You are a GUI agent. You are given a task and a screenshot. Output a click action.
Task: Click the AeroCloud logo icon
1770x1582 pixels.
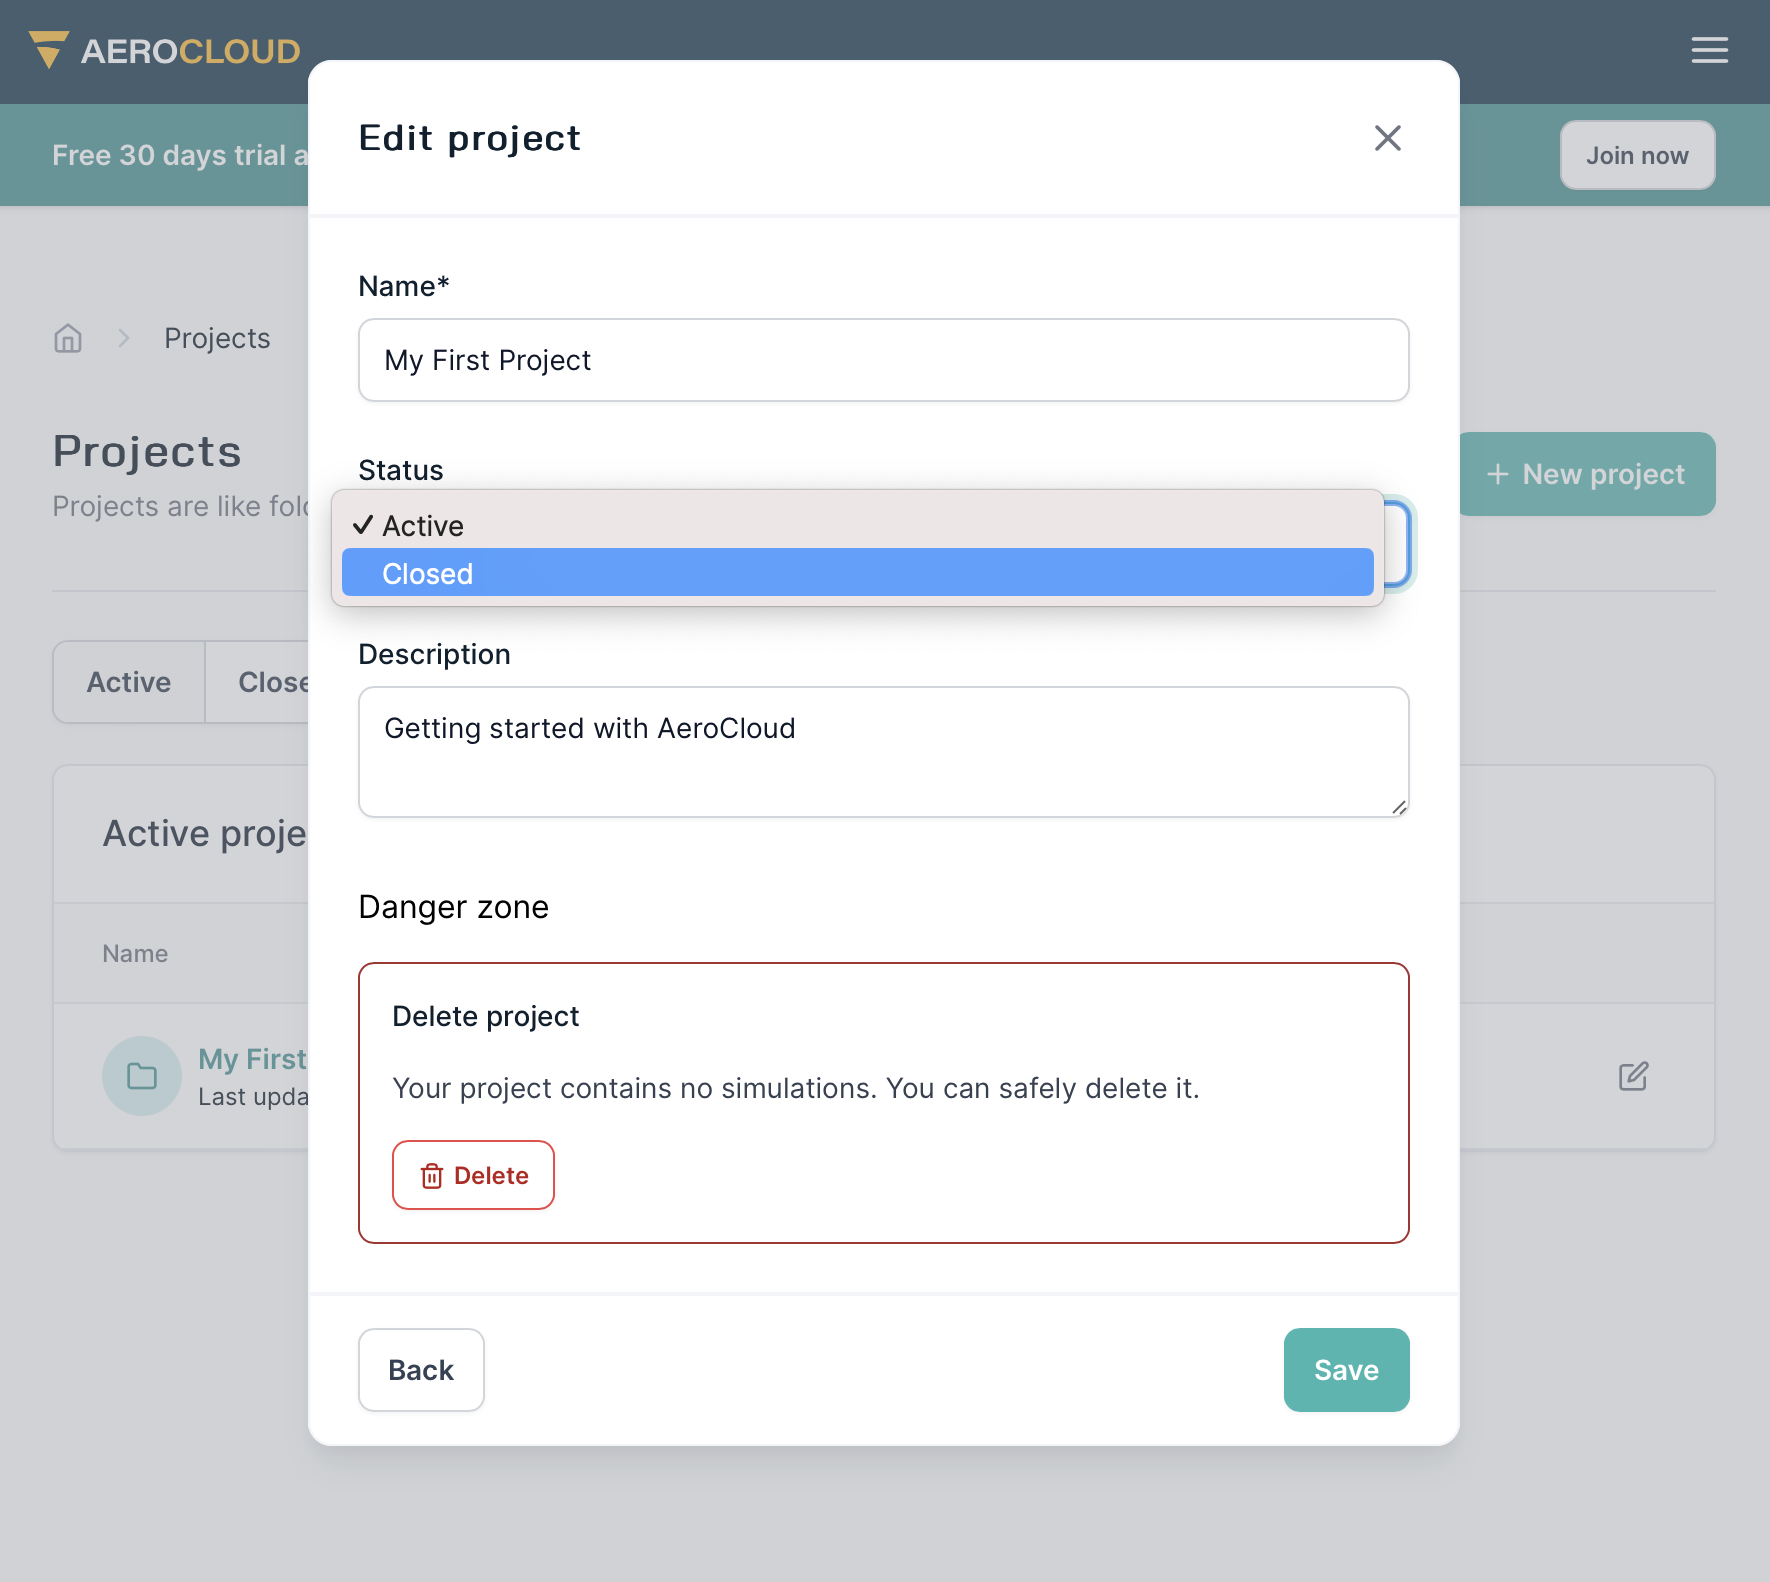pyautogui.click(x=48, y=50)
